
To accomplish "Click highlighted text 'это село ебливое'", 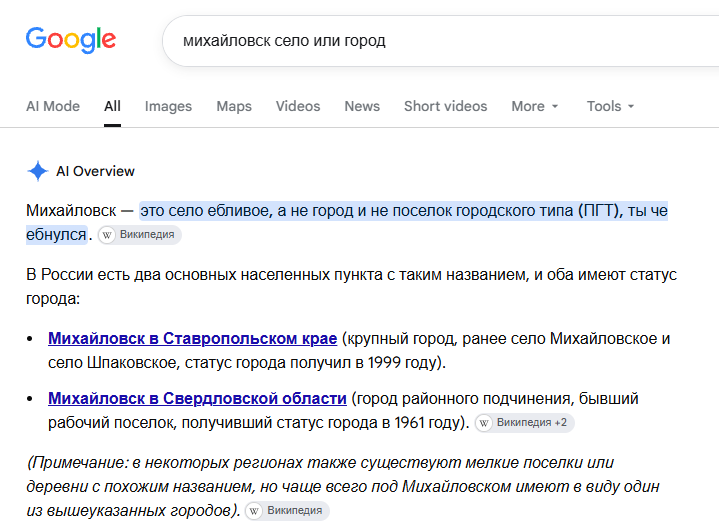I will pos(206,211).
